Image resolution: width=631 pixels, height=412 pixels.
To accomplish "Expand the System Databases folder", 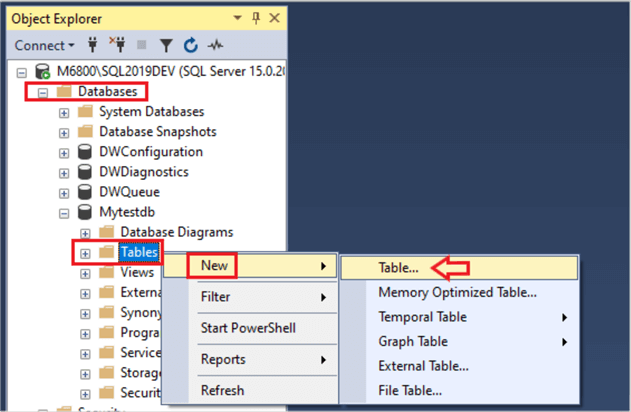I will click(x=65, y=112).
